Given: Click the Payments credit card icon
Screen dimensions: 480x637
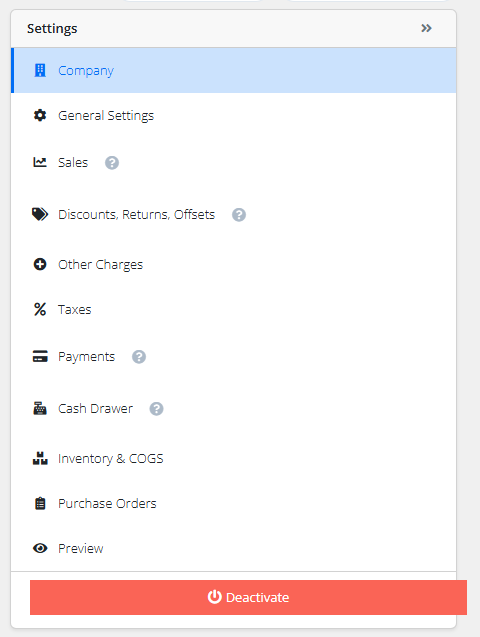Looking at the screenshot, I should [40, 356].
